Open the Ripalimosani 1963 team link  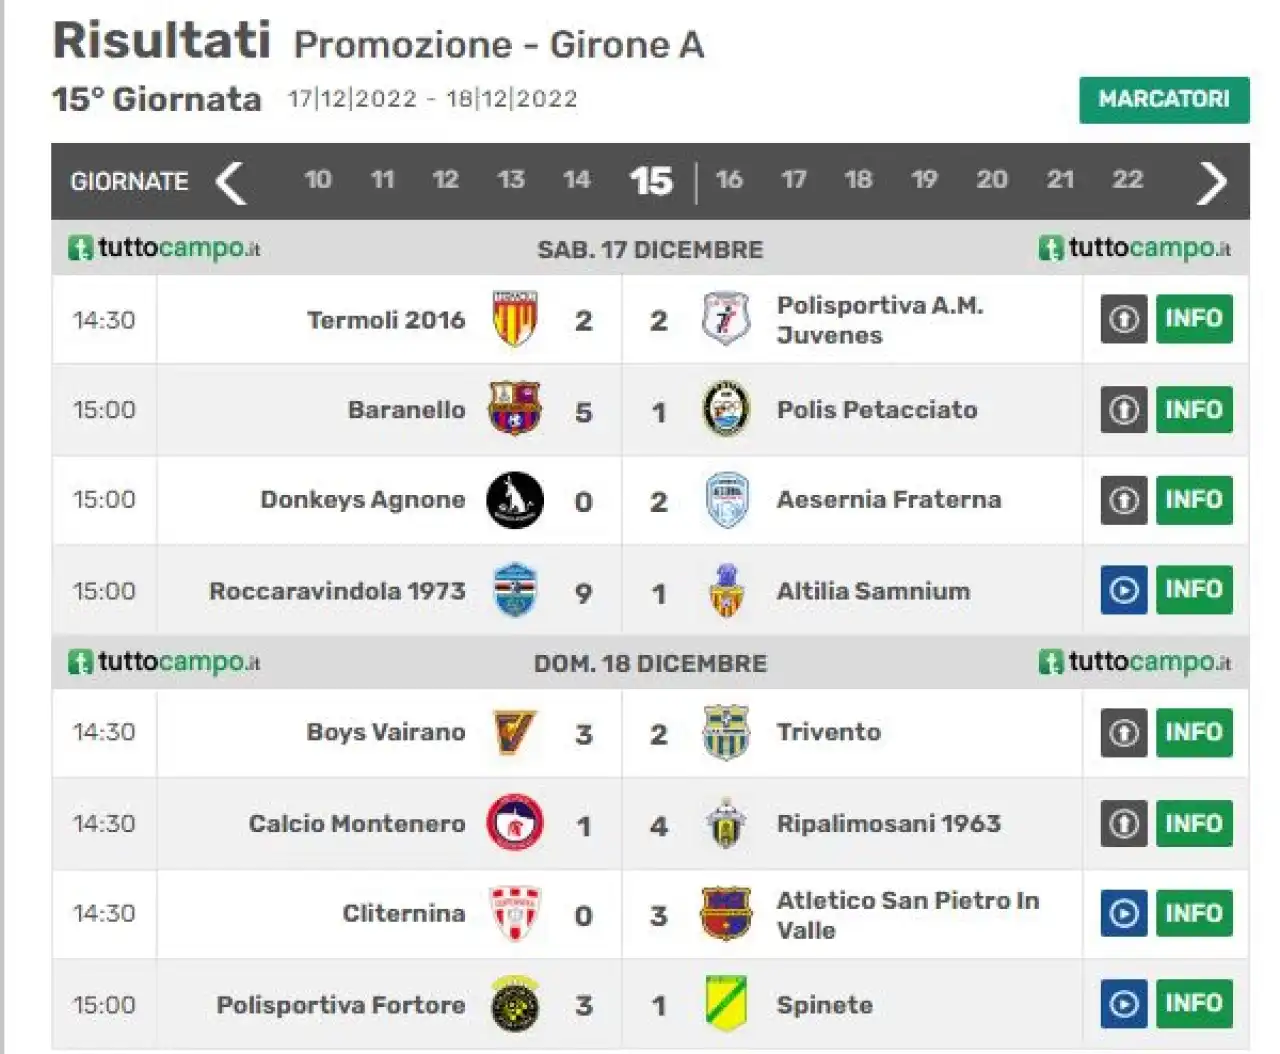click(x=888, y=823)
